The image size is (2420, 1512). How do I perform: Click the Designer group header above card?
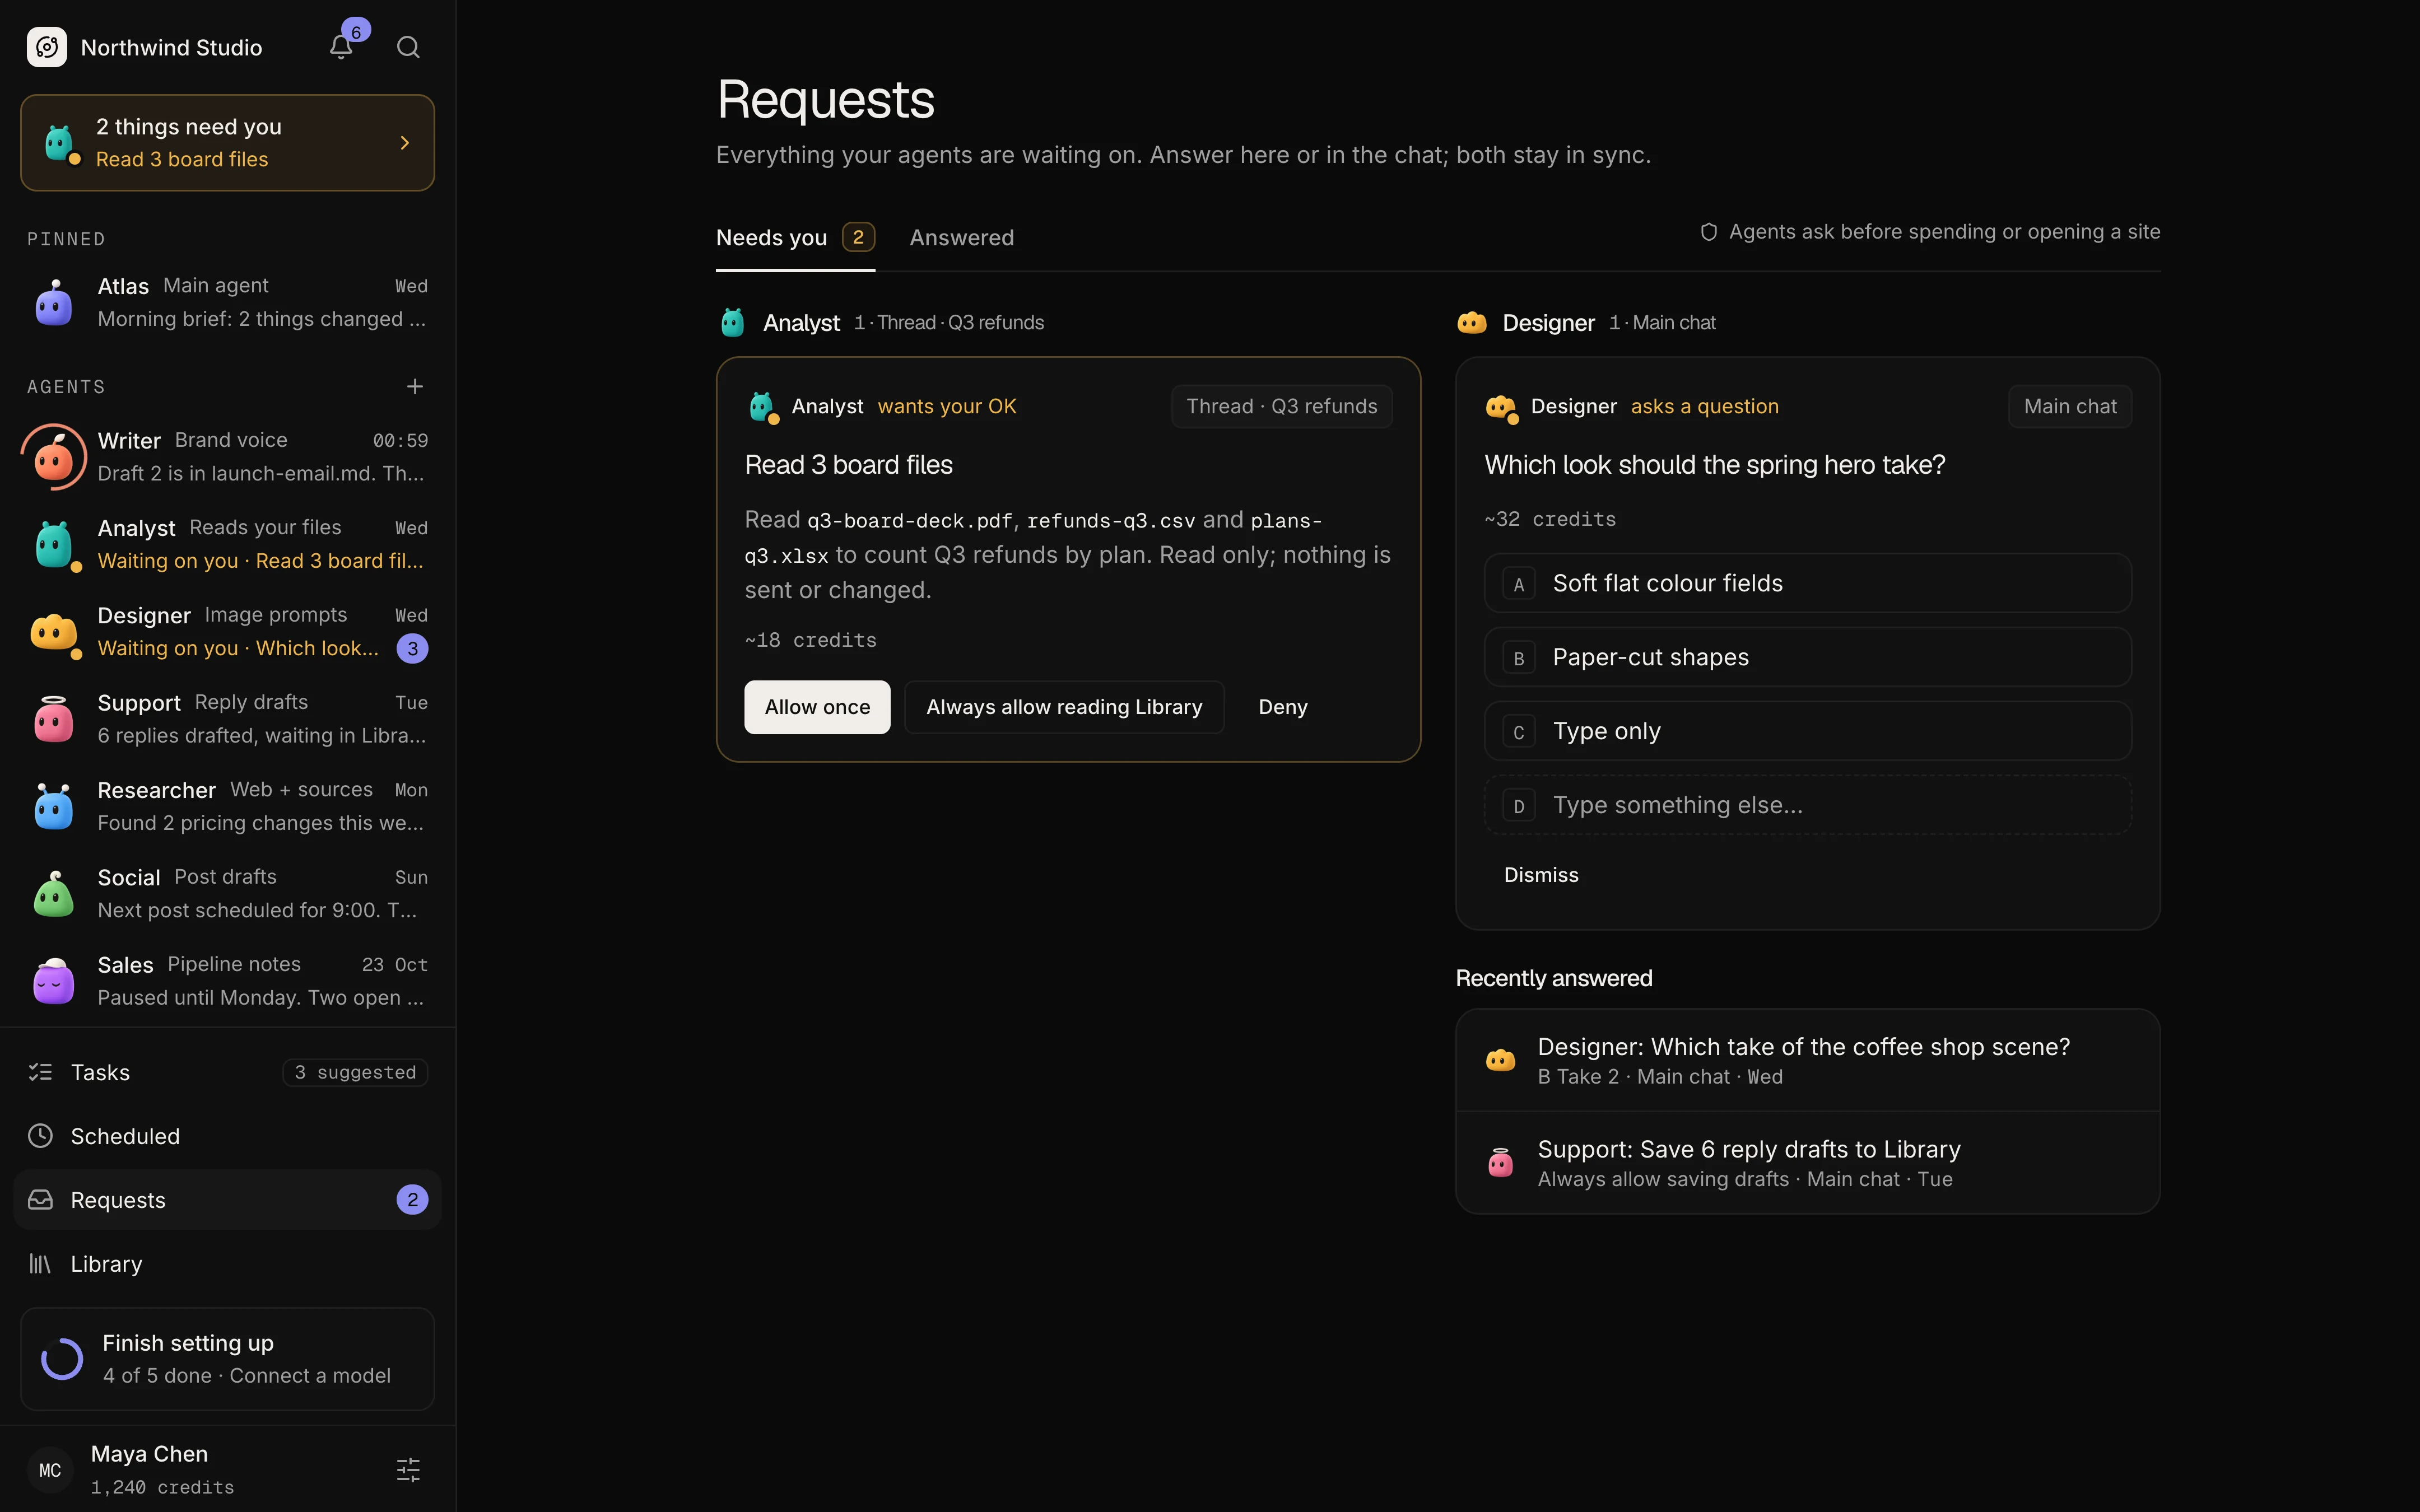pyautogui.click(x=1586, y=323)
